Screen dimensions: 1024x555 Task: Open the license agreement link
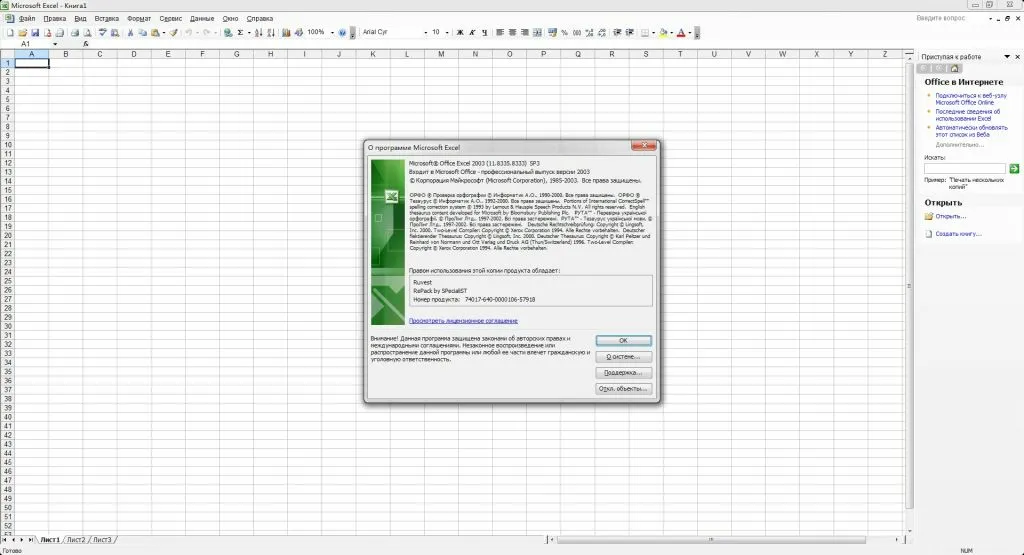[463, 321]
